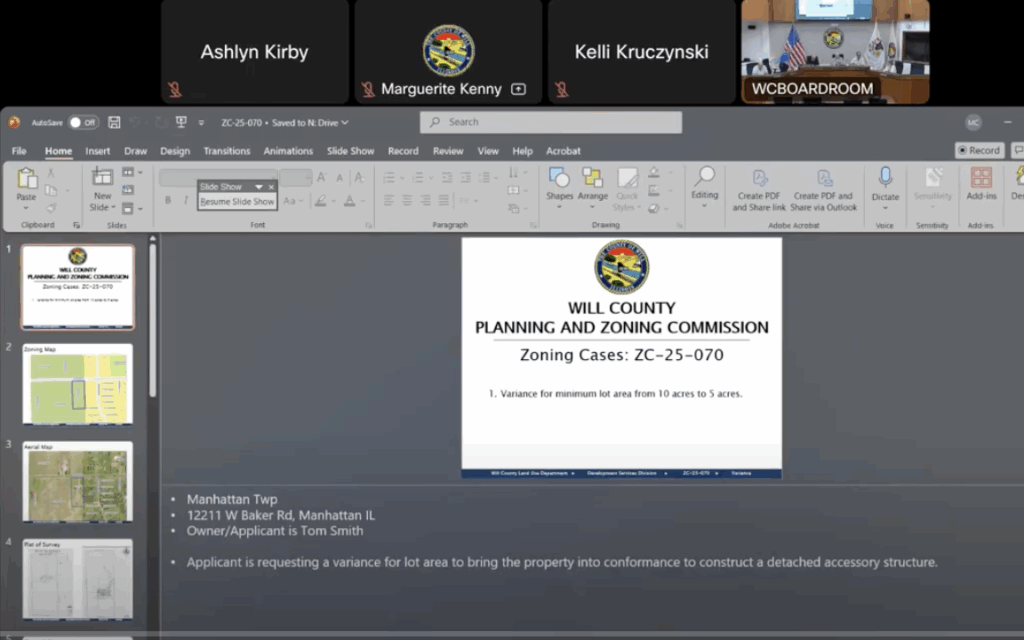Switch to the Transitions tab

[x=226, y=151]
